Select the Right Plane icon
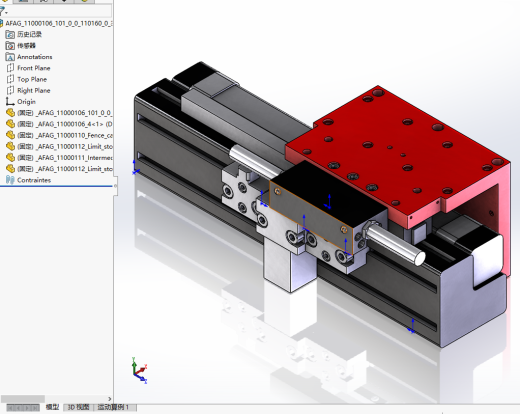Screen dimensions: 520x414 click(10, 90)
